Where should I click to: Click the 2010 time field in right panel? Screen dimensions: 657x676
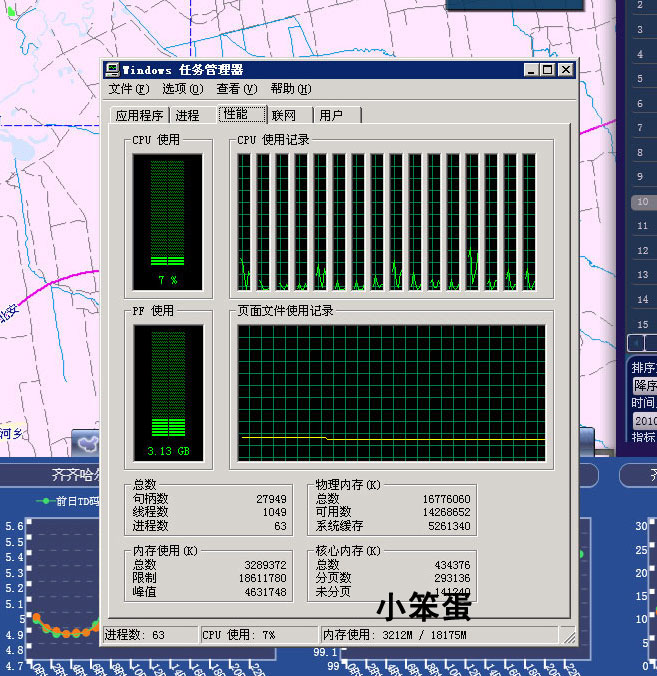click(x=645, y=421)
